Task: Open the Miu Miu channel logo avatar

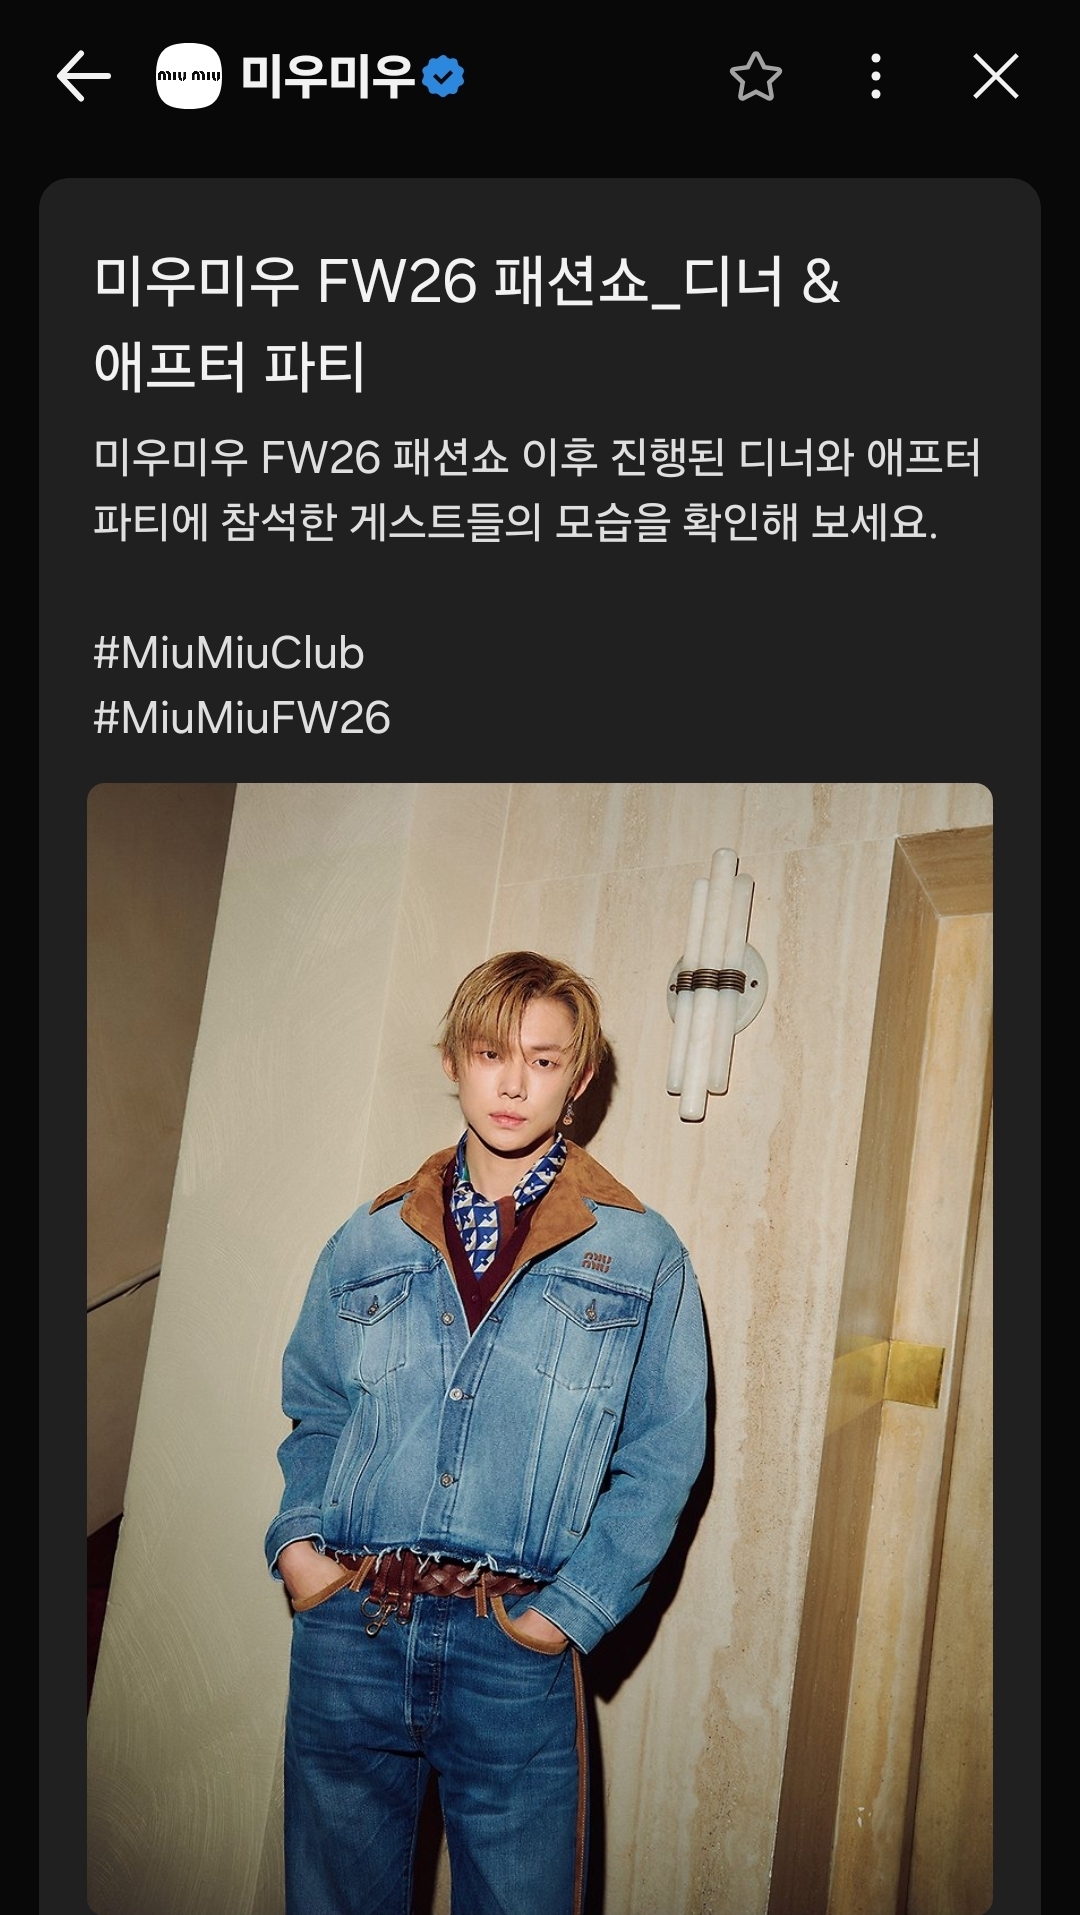Action: (189, 76)
